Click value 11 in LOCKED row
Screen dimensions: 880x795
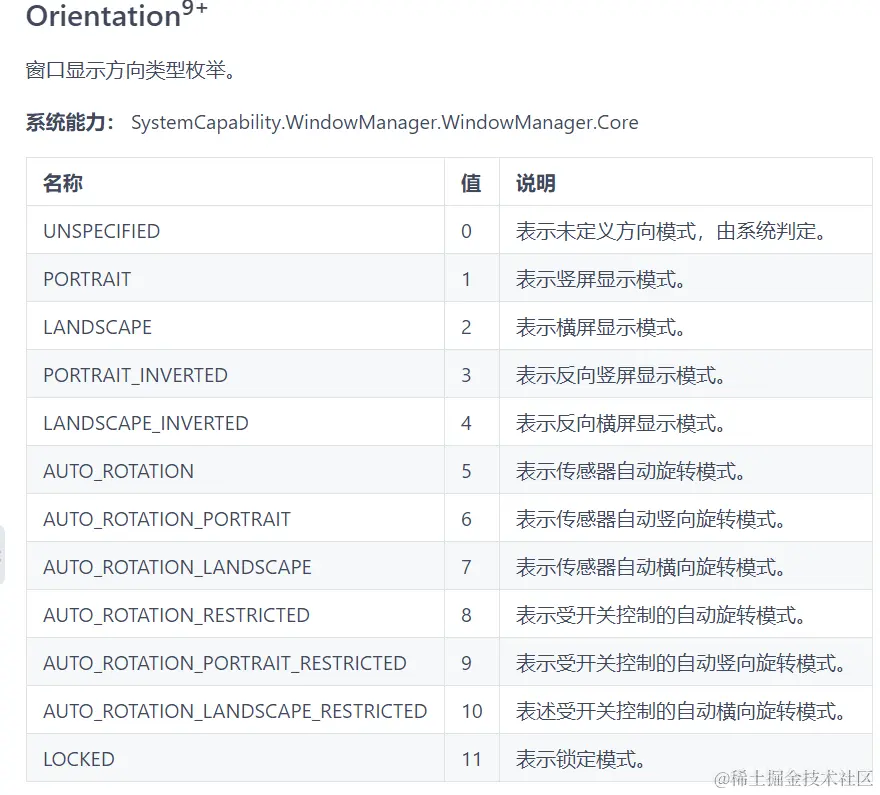472,760
